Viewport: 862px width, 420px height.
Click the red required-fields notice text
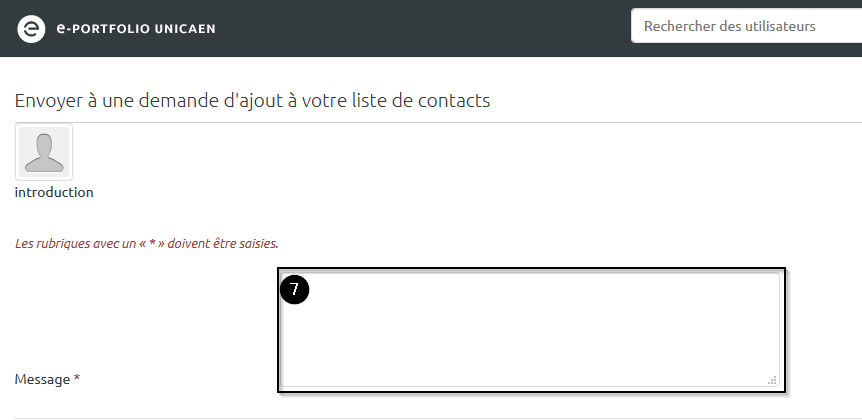[x=146, y=243]
